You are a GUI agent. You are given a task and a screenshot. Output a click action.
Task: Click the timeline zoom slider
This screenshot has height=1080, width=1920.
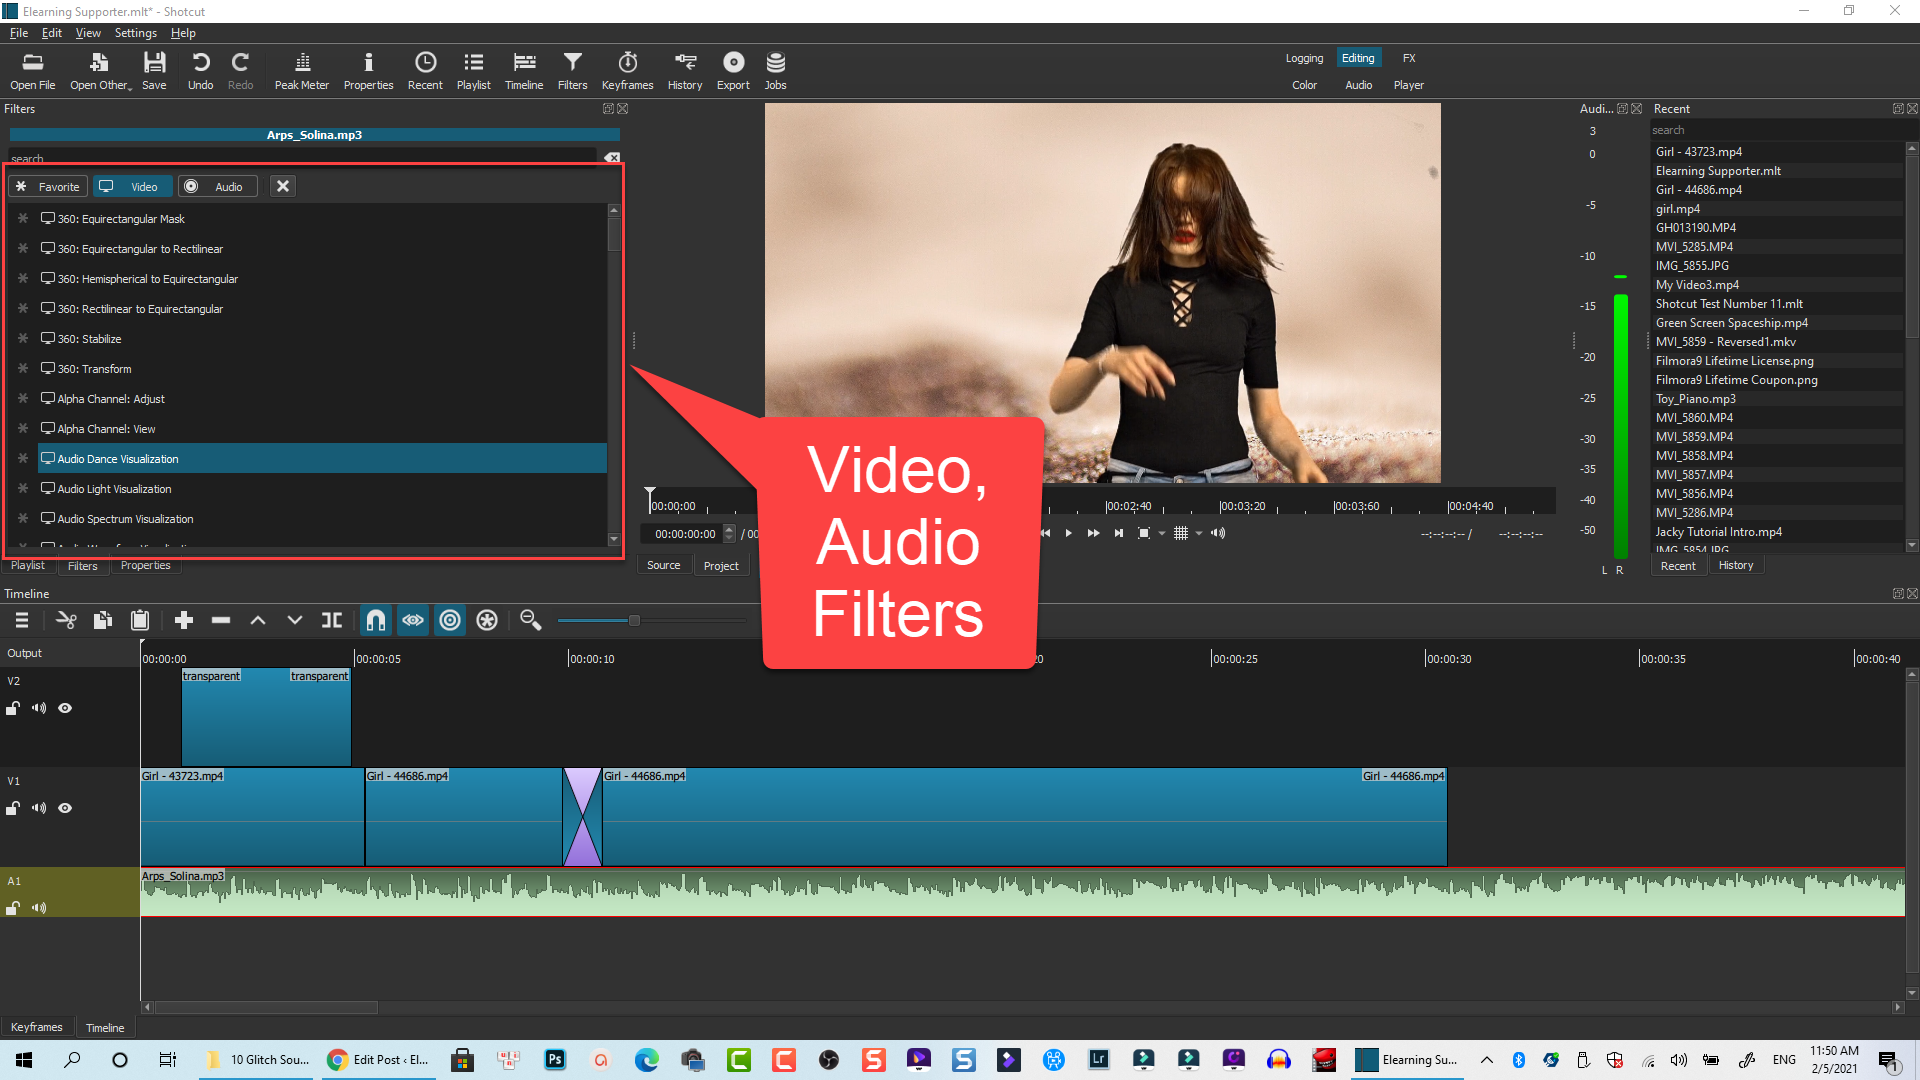pyautogui.click(x=635, y=620)
